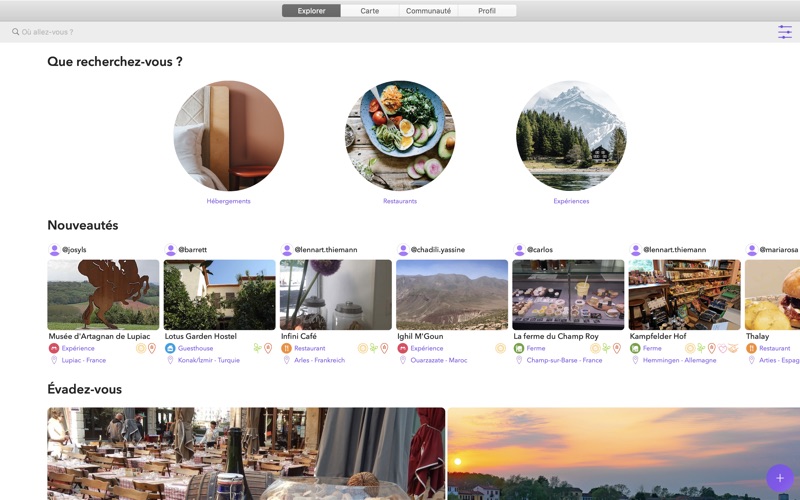
Task: Click @carlos profile avatar icon
Action: (x=519, y=250)
